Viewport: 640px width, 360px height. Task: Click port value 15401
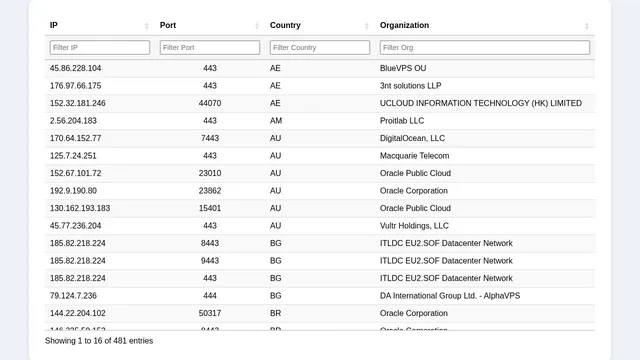(210, 208)
